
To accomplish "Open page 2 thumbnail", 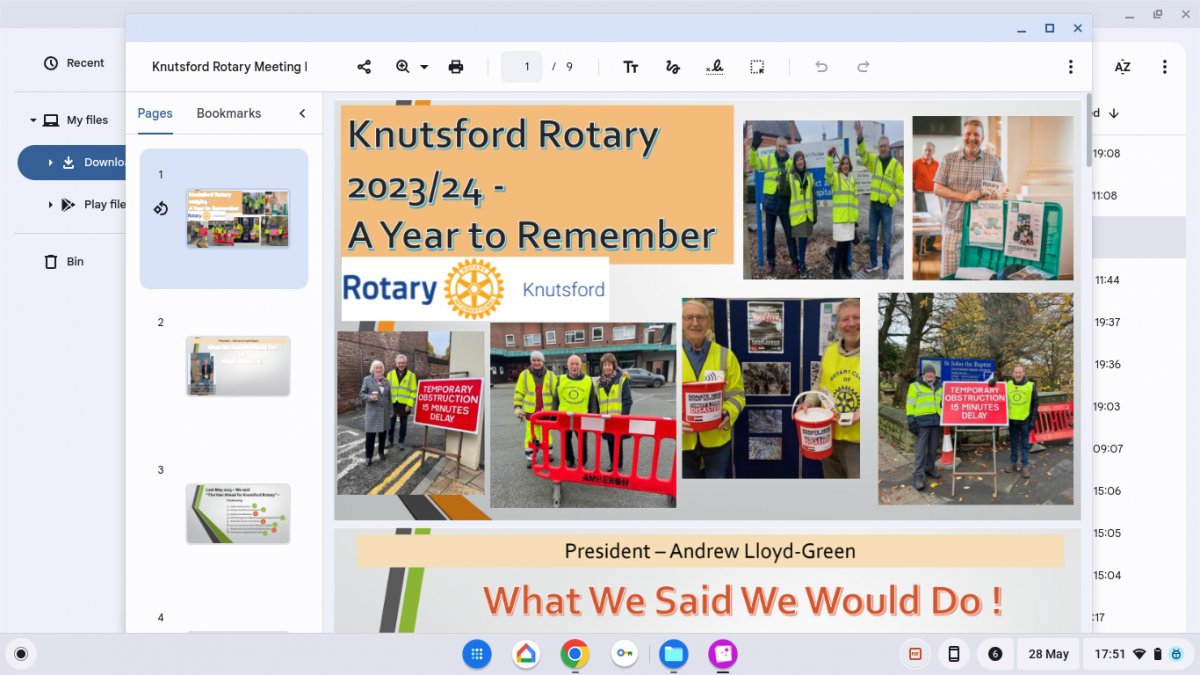I will [x=238, y=366].
